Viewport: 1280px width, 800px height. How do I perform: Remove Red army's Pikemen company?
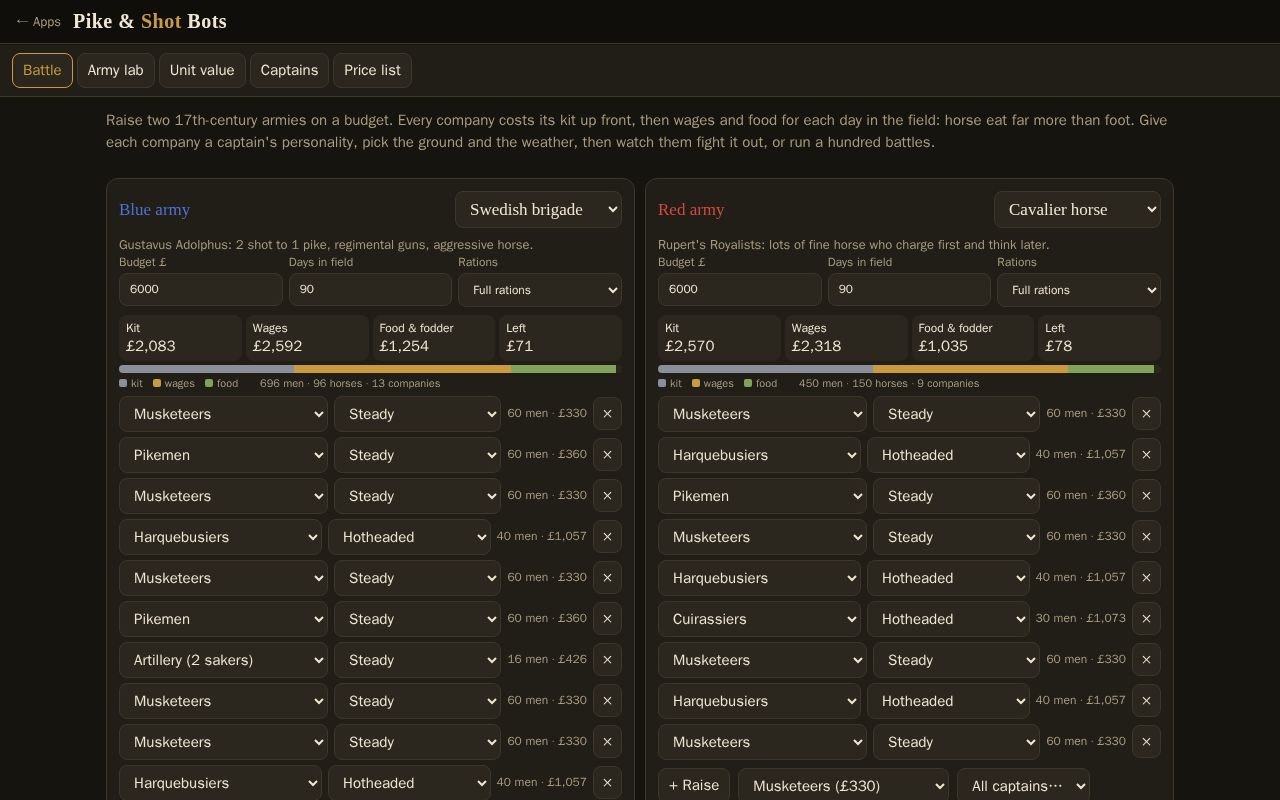pos(1146,496)
